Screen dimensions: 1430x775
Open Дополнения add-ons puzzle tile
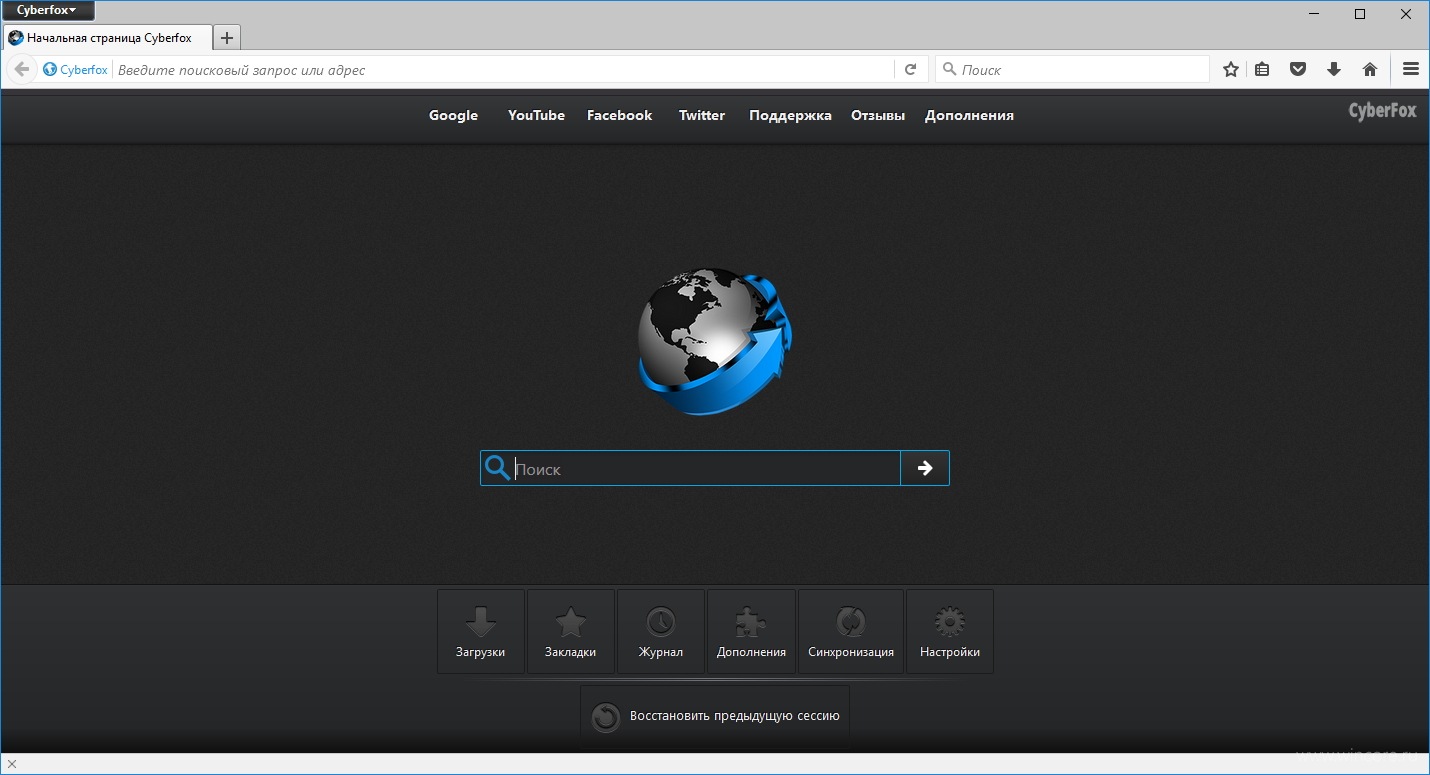pos(751,631)
